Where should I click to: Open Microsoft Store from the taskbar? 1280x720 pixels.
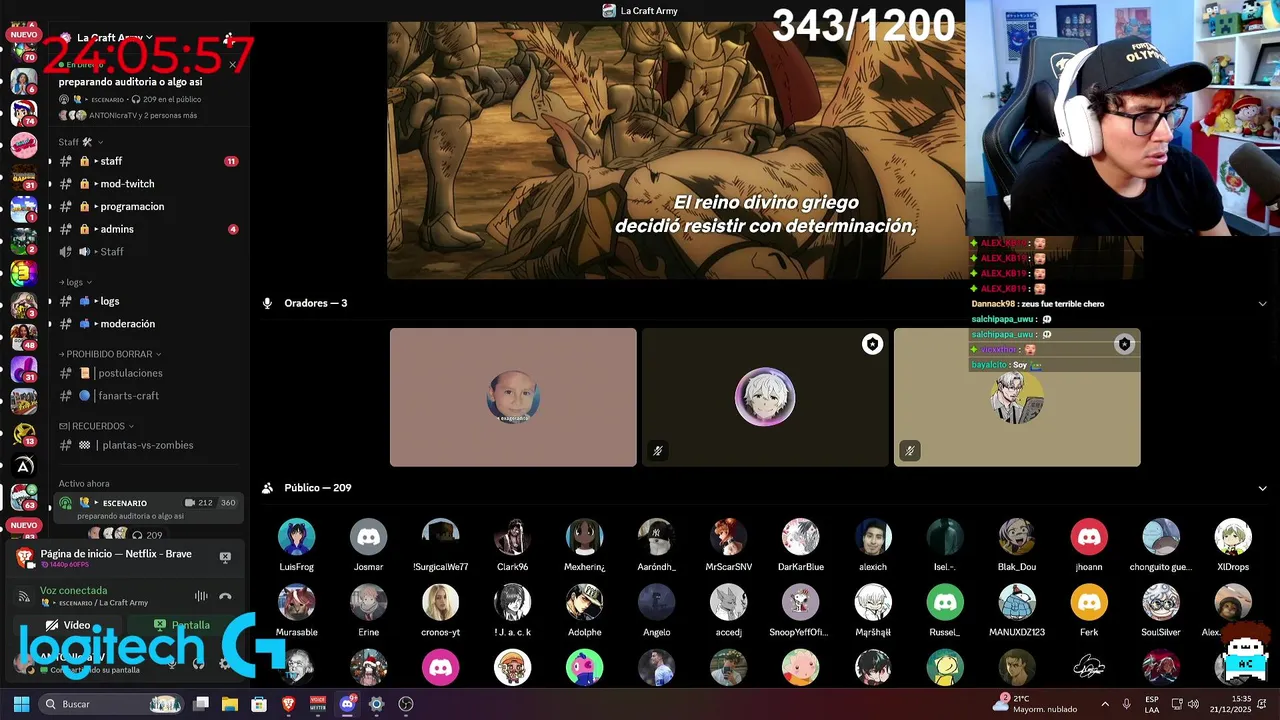pos(259,704)
